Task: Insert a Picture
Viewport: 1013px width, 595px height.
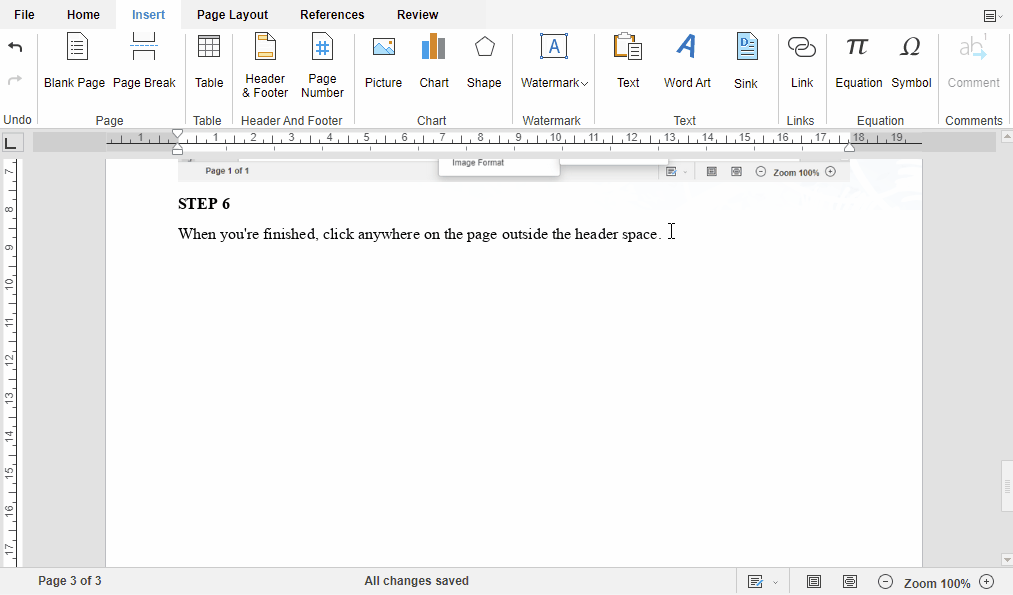Action: pos(383,62)
